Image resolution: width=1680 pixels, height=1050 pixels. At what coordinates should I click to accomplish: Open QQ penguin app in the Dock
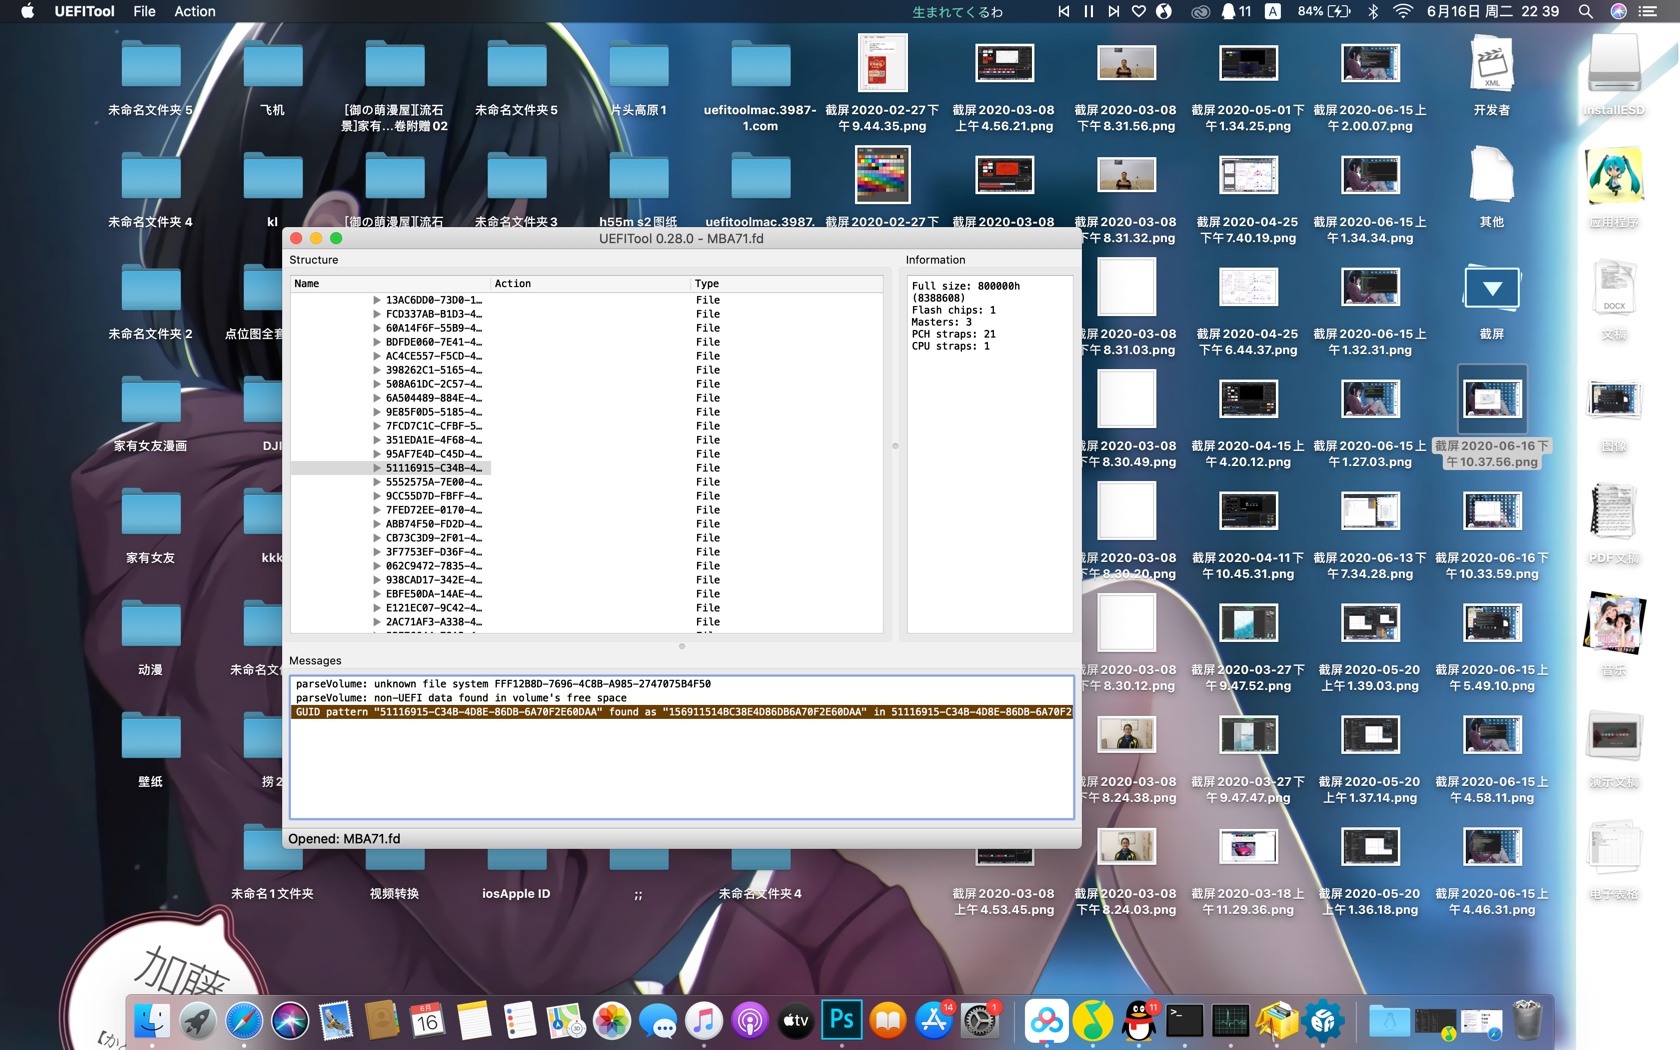(1139, 1021)
